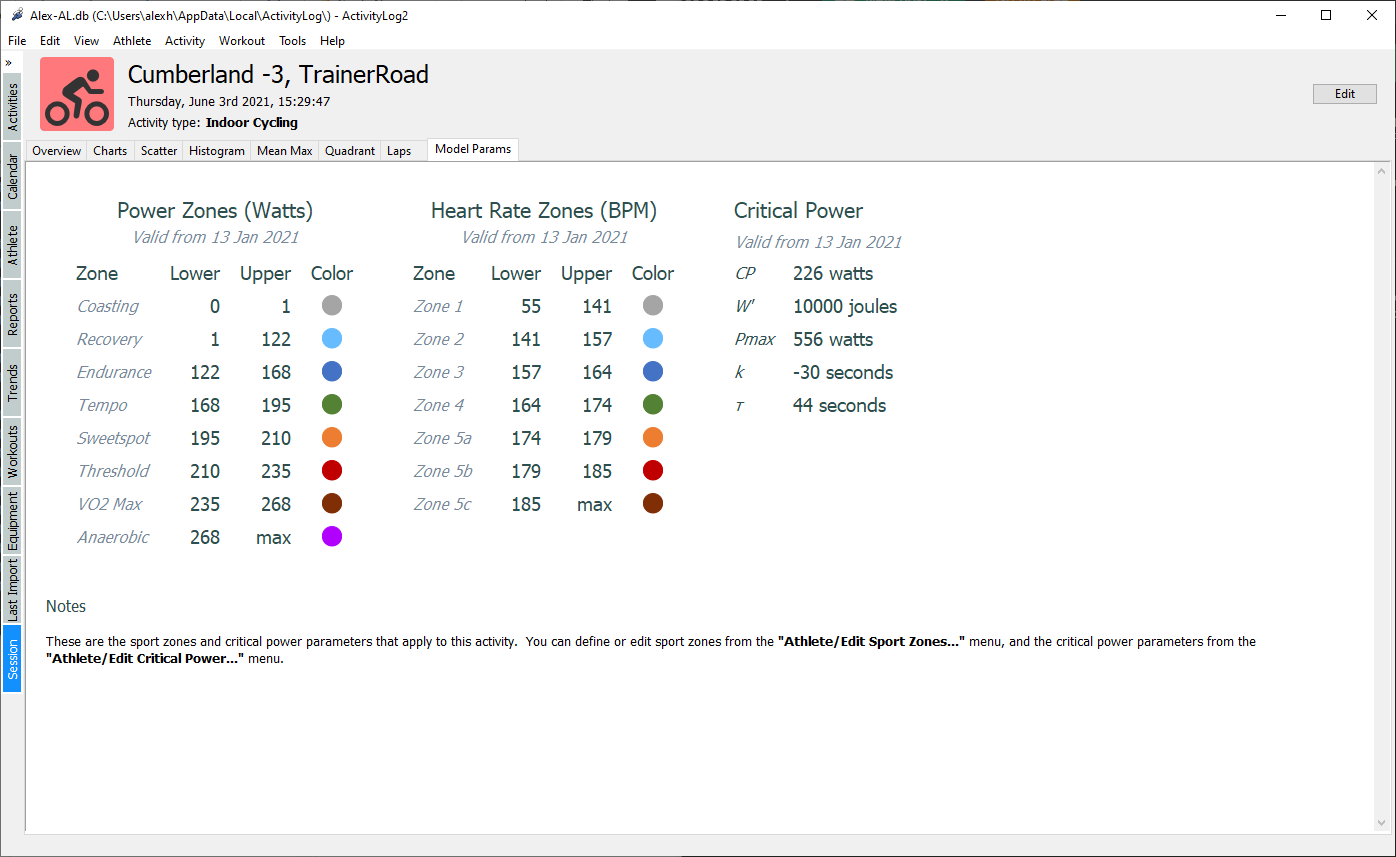1396x857 pixels.
Task: Click the activity title Cumberland -3, TrainerRoad
Action: pos(278,75)
